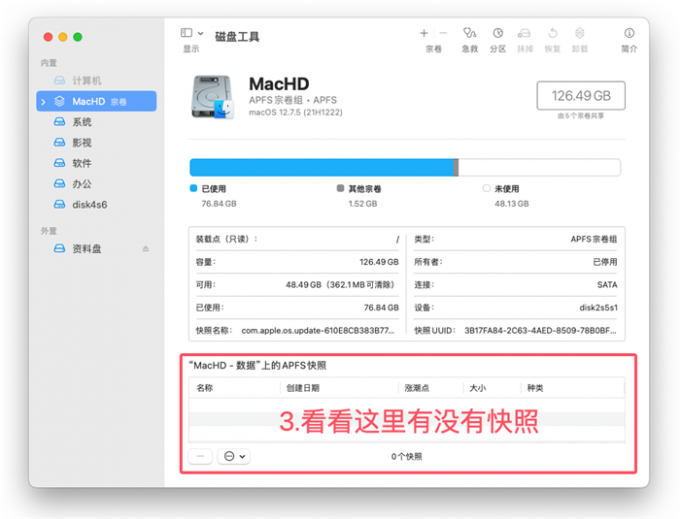Remove volume with the minus icon
The width and height of the screenshot is (680, 519).
coord(443,33)
